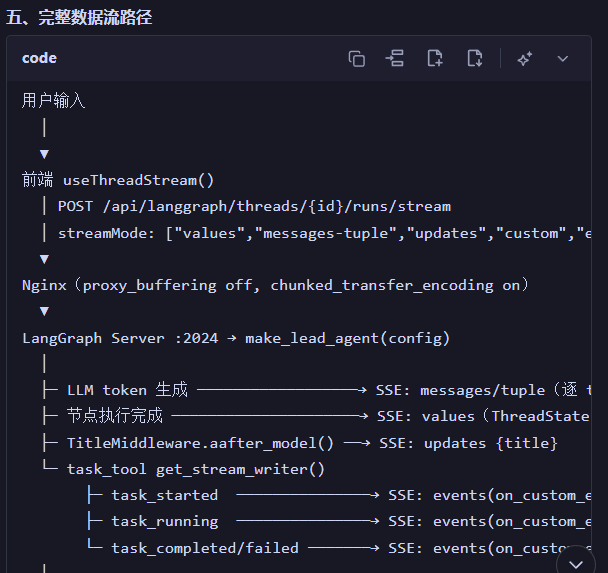This screenshot has width=608, height=573.
Task: Click 'SSE: messages/tuple' text
Action: (460, 390)
